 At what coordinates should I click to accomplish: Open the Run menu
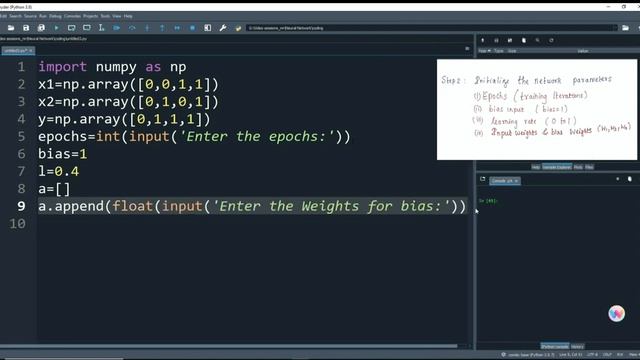43,16
